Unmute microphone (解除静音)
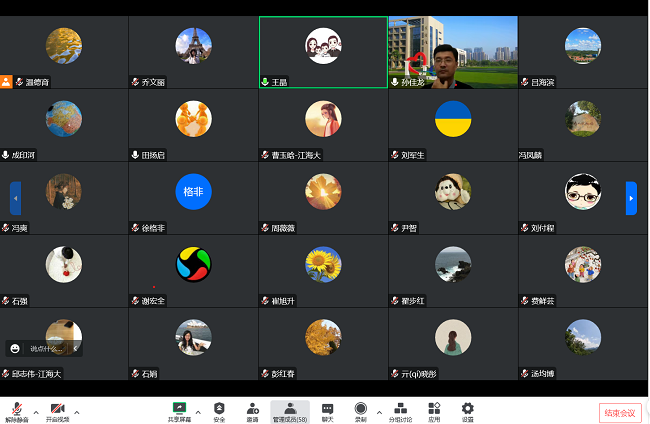Viewport: 650px width, 424px height. (16, 410)
